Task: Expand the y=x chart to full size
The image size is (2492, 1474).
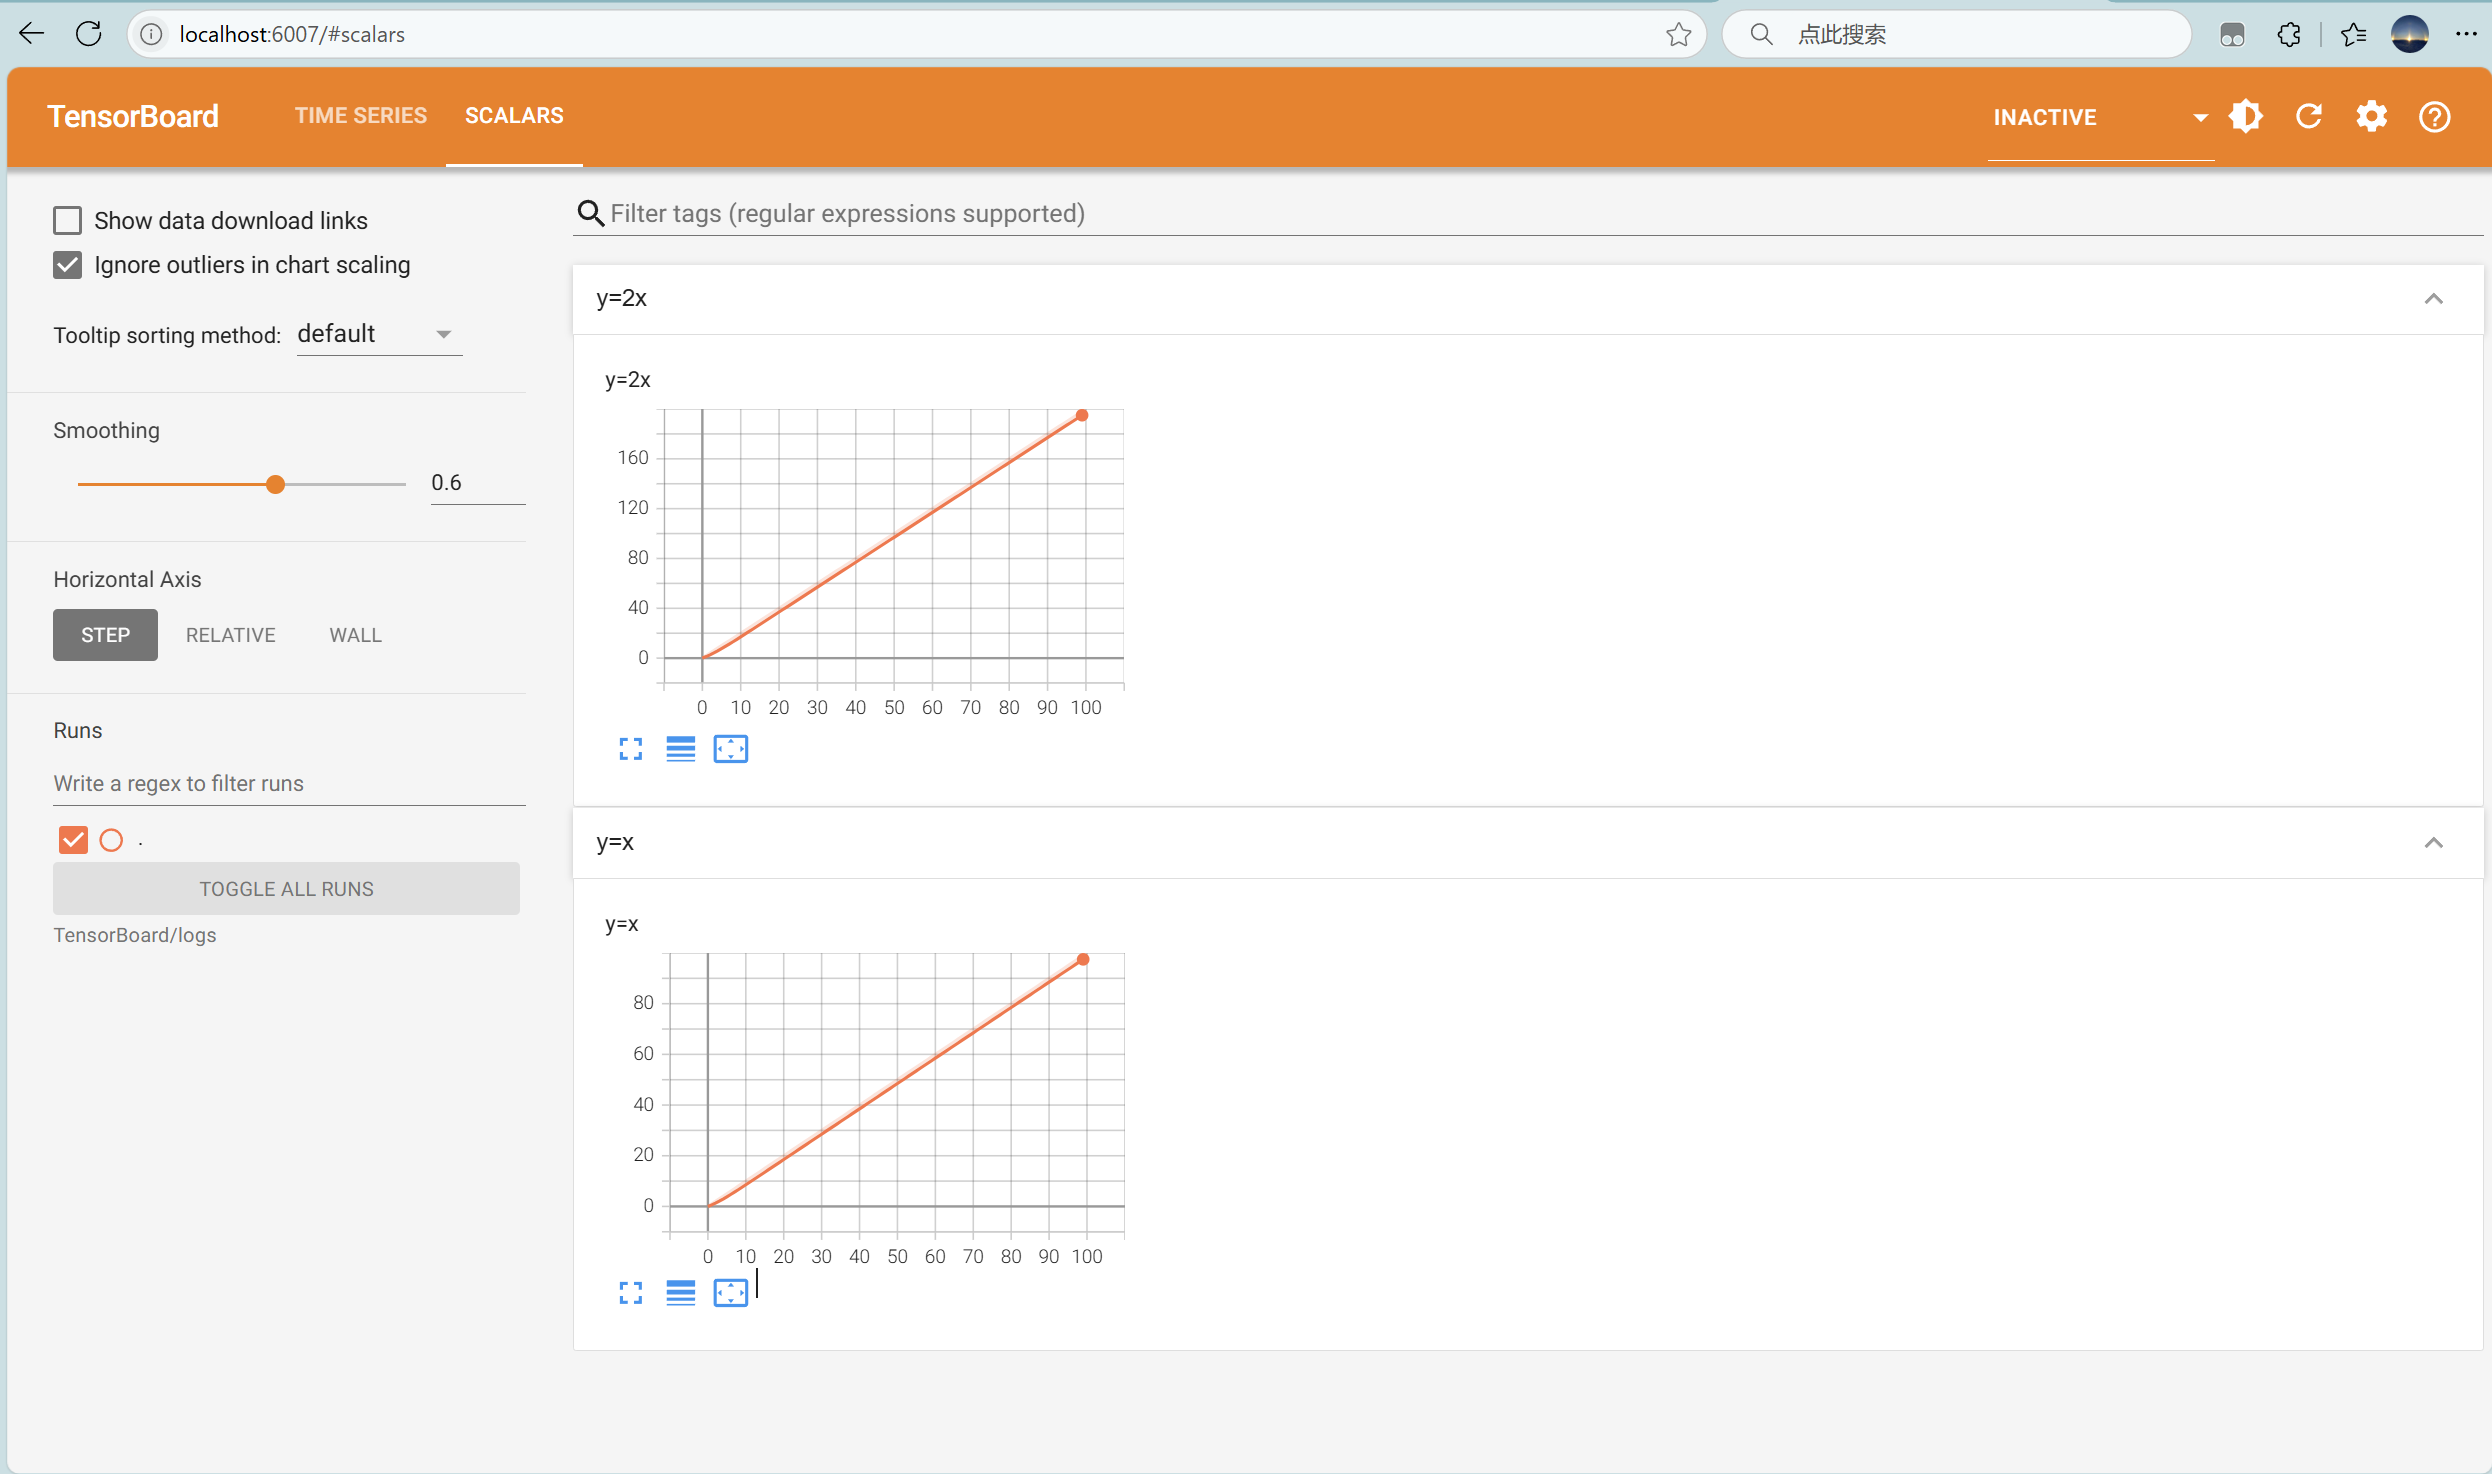Action: [630, 1293]
